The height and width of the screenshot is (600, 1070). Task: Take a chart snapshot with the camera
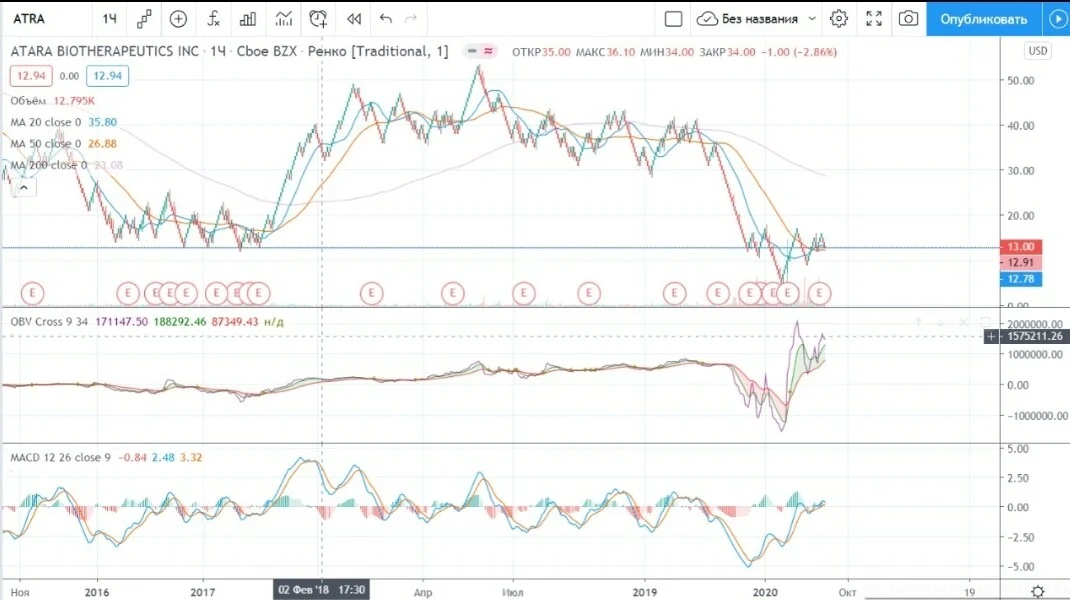[x=908, y=18]
